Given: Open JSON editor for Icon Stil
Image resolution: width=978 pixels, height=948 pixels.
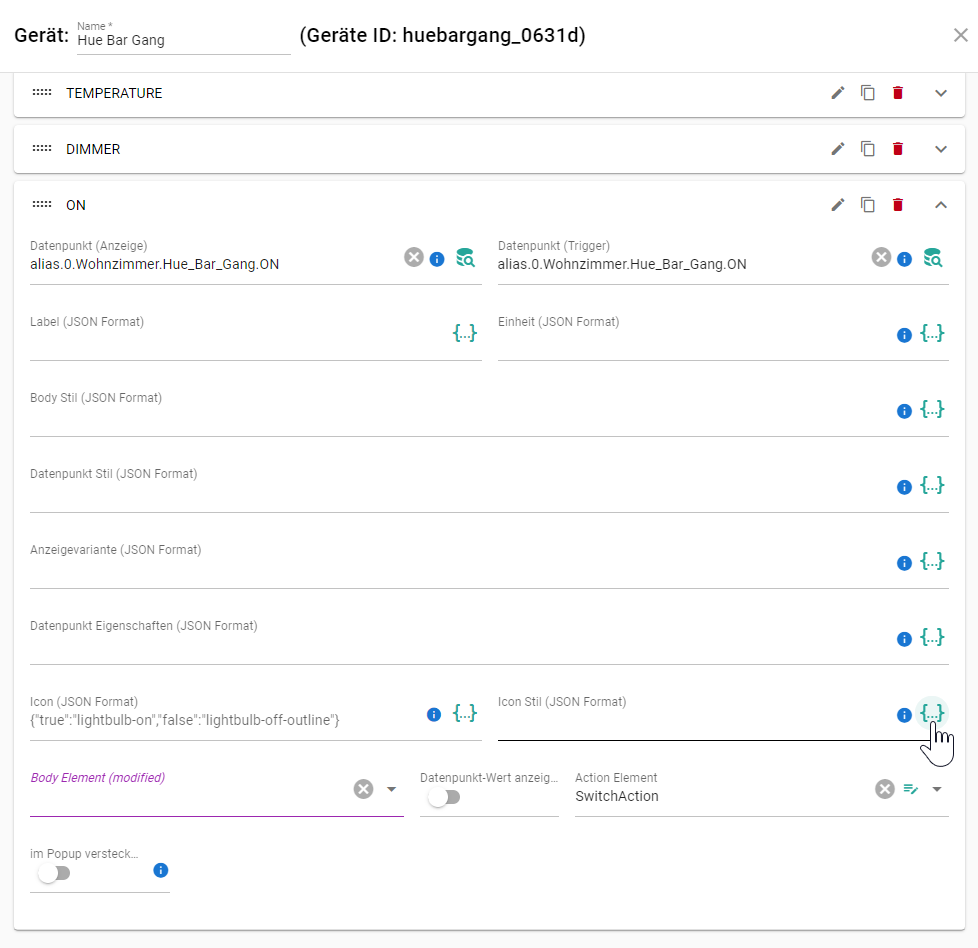Looking at the screenshot, I should 932,713.
